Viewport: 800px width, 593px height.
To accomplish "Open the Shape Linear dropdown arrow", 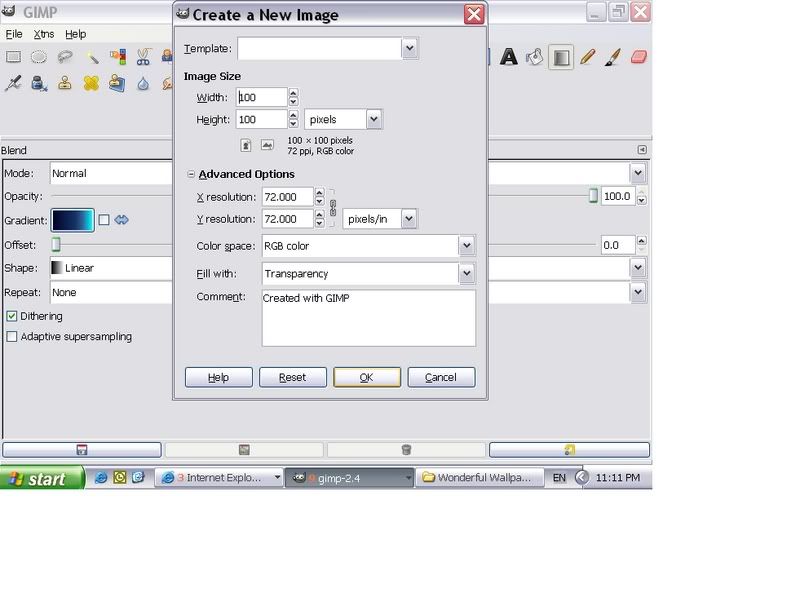I will coord(638,267).
